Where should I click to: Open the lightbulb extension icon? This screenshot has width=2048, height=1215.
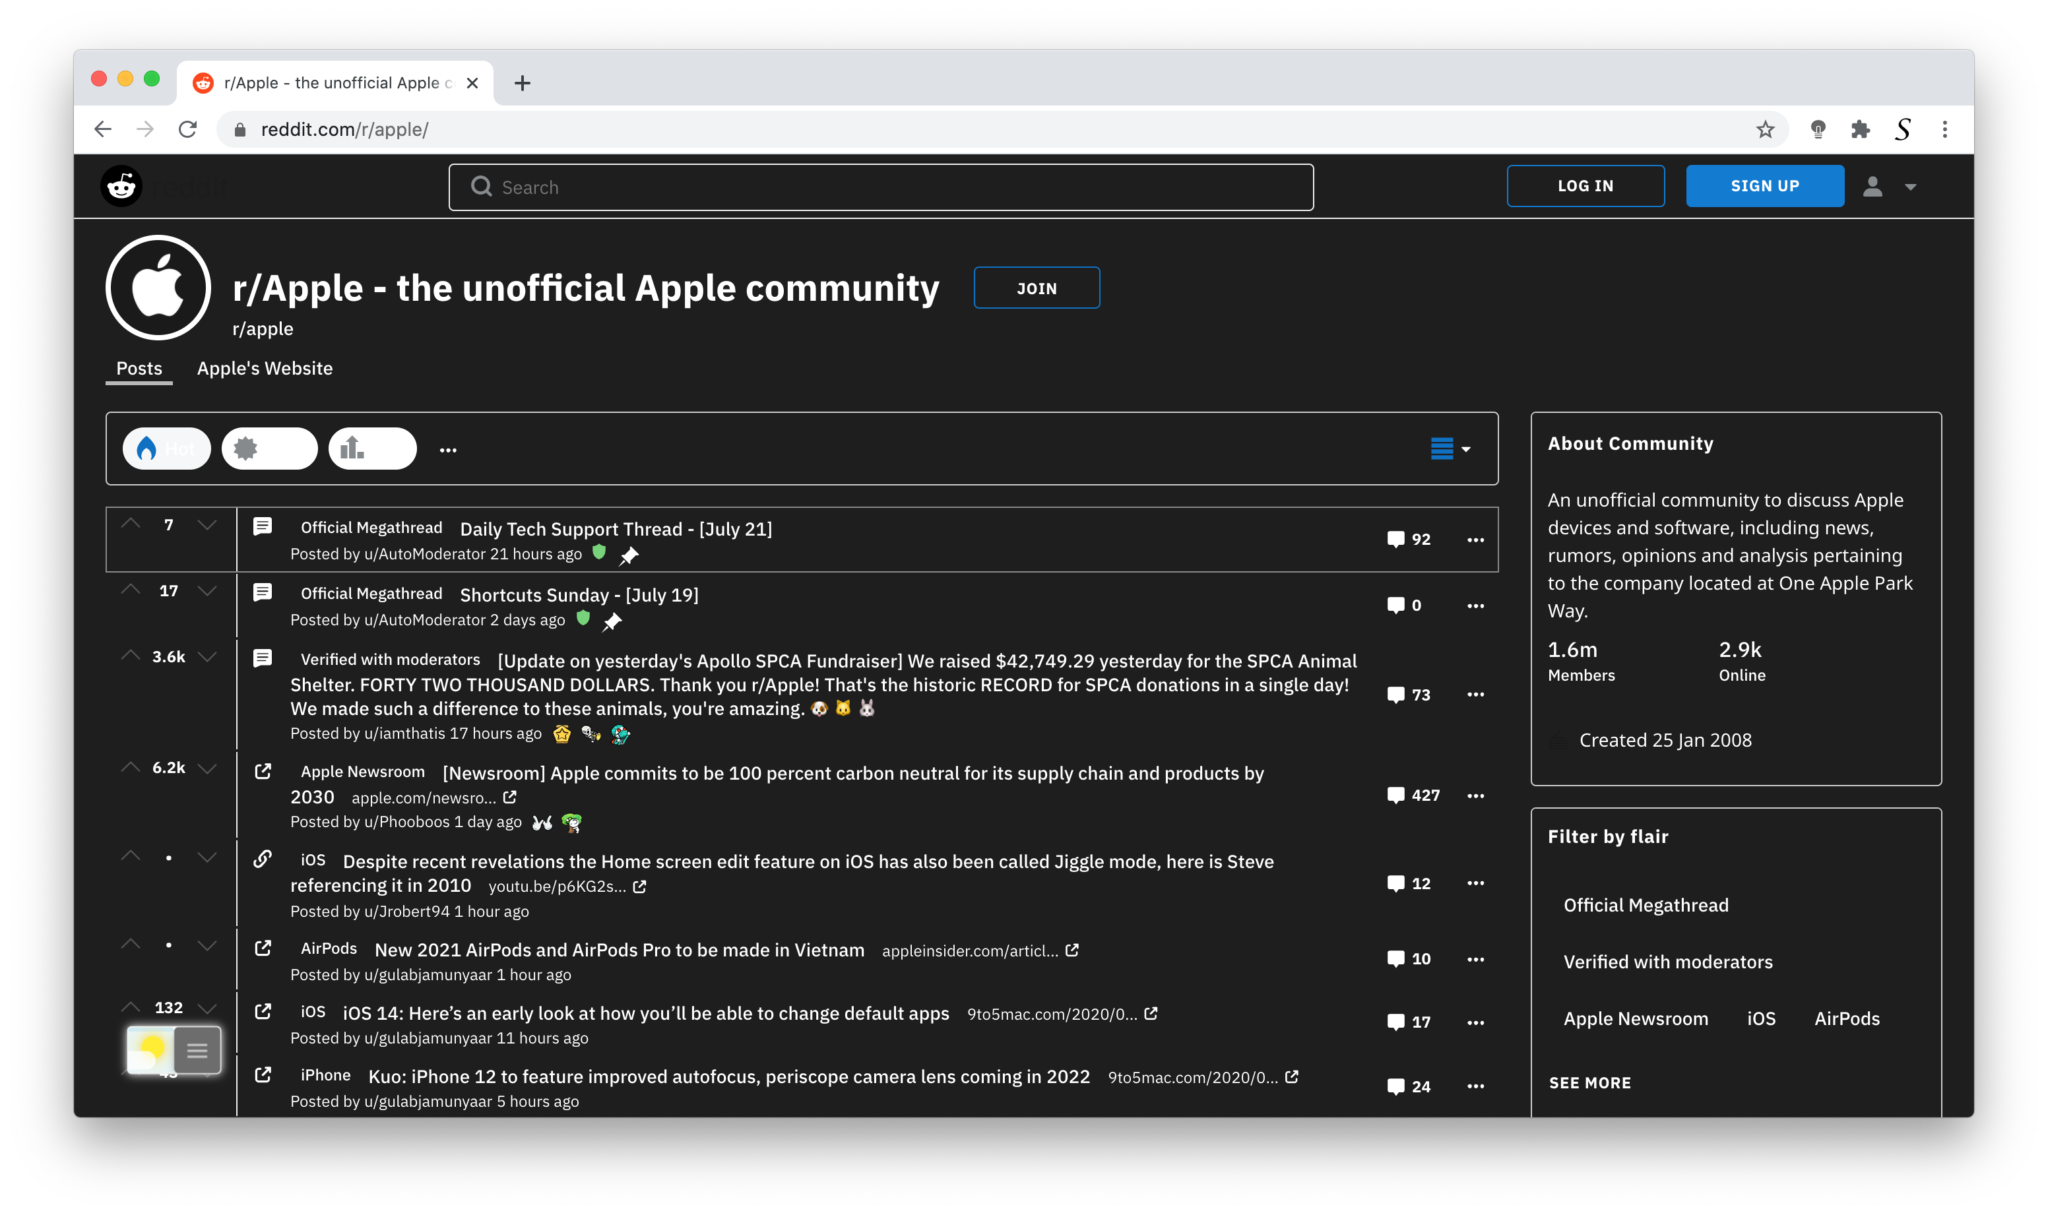pos(1818,129)
